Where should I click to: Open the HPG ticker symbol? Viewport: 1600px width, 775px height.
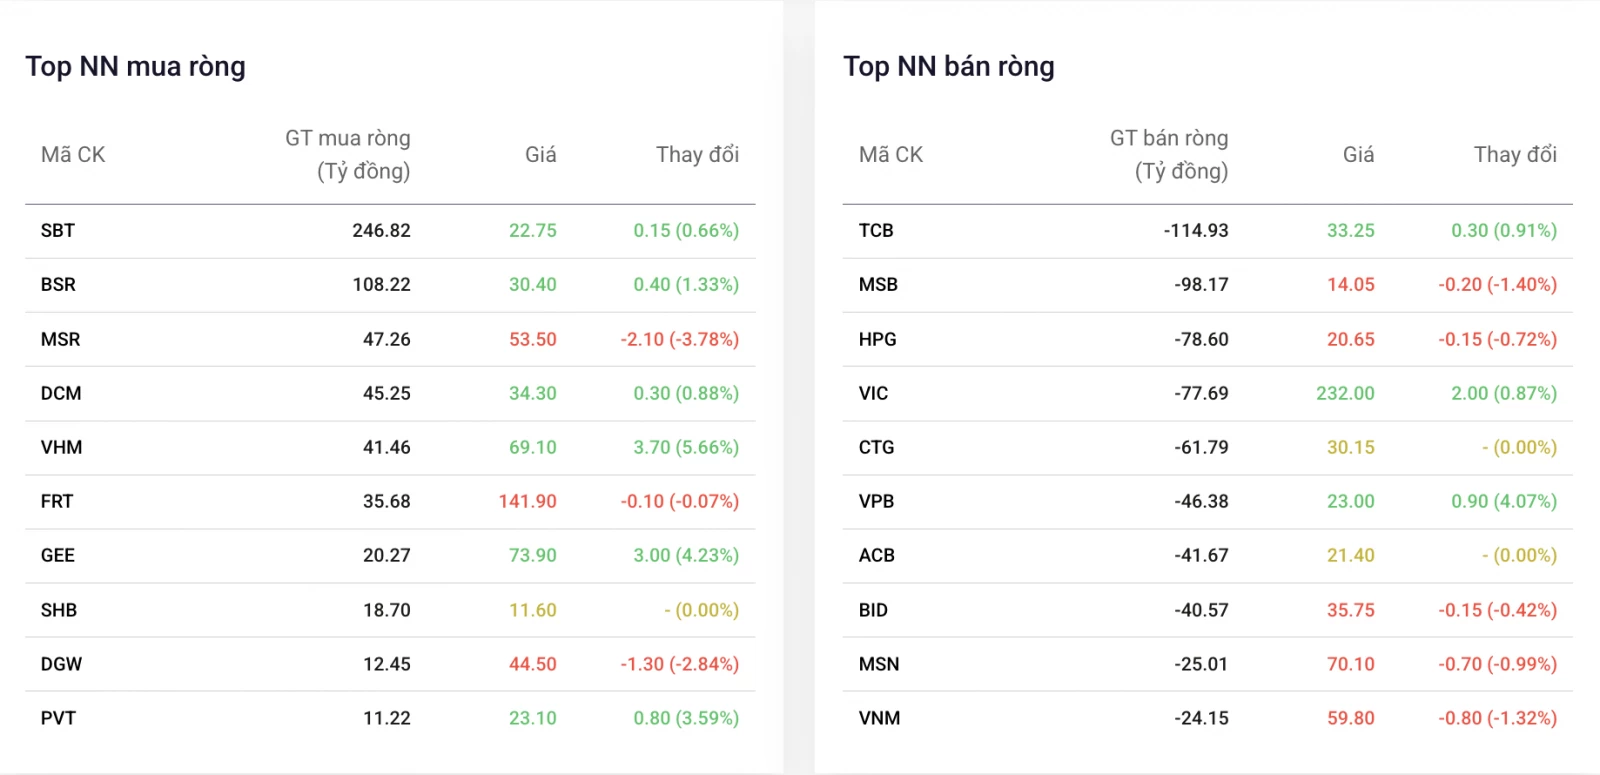(877, 339)
